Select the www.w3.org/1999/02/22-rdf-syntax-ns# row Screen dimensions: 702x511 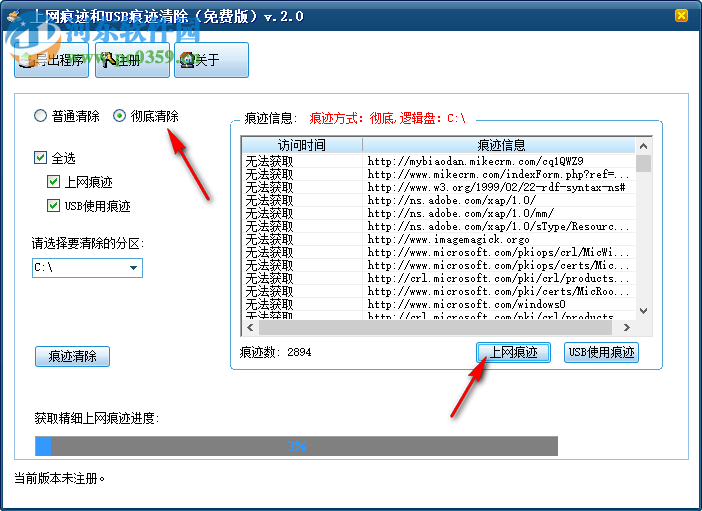(x=438, y=187)
